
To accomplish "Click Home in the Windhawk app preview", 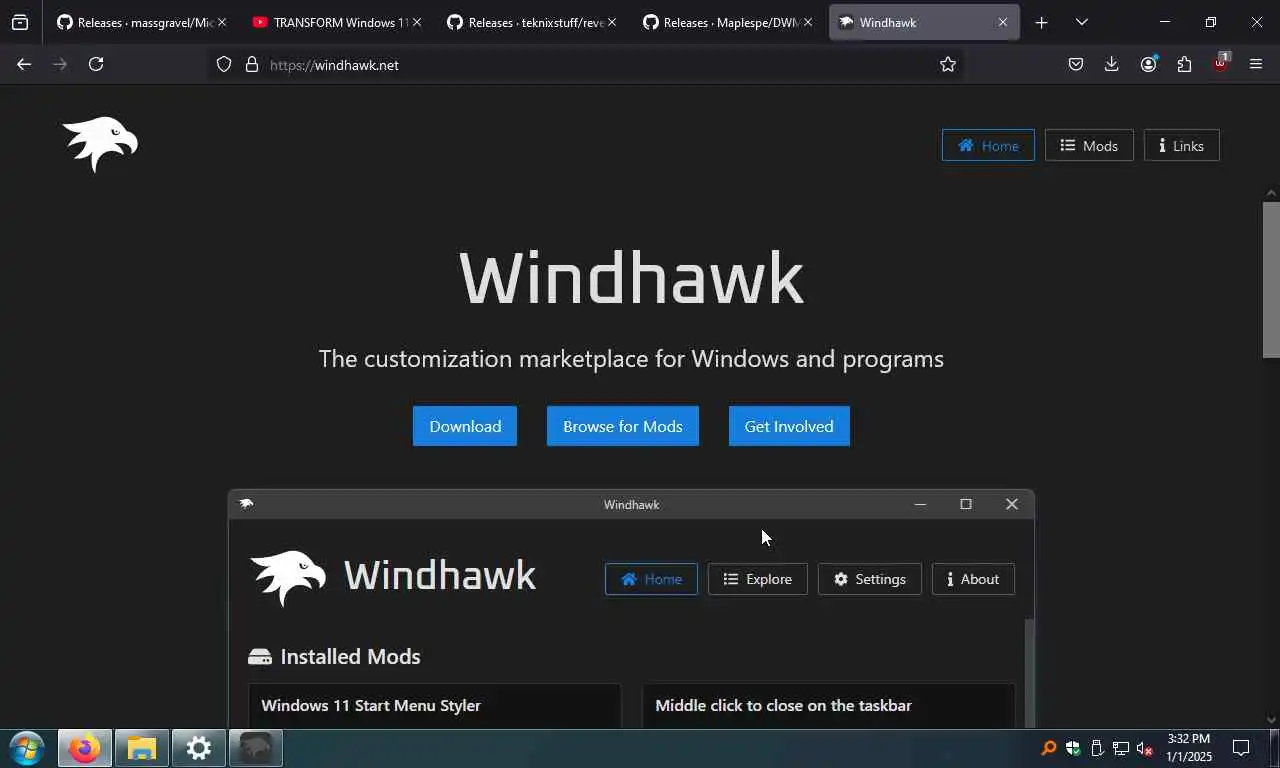I will (651, 579).
